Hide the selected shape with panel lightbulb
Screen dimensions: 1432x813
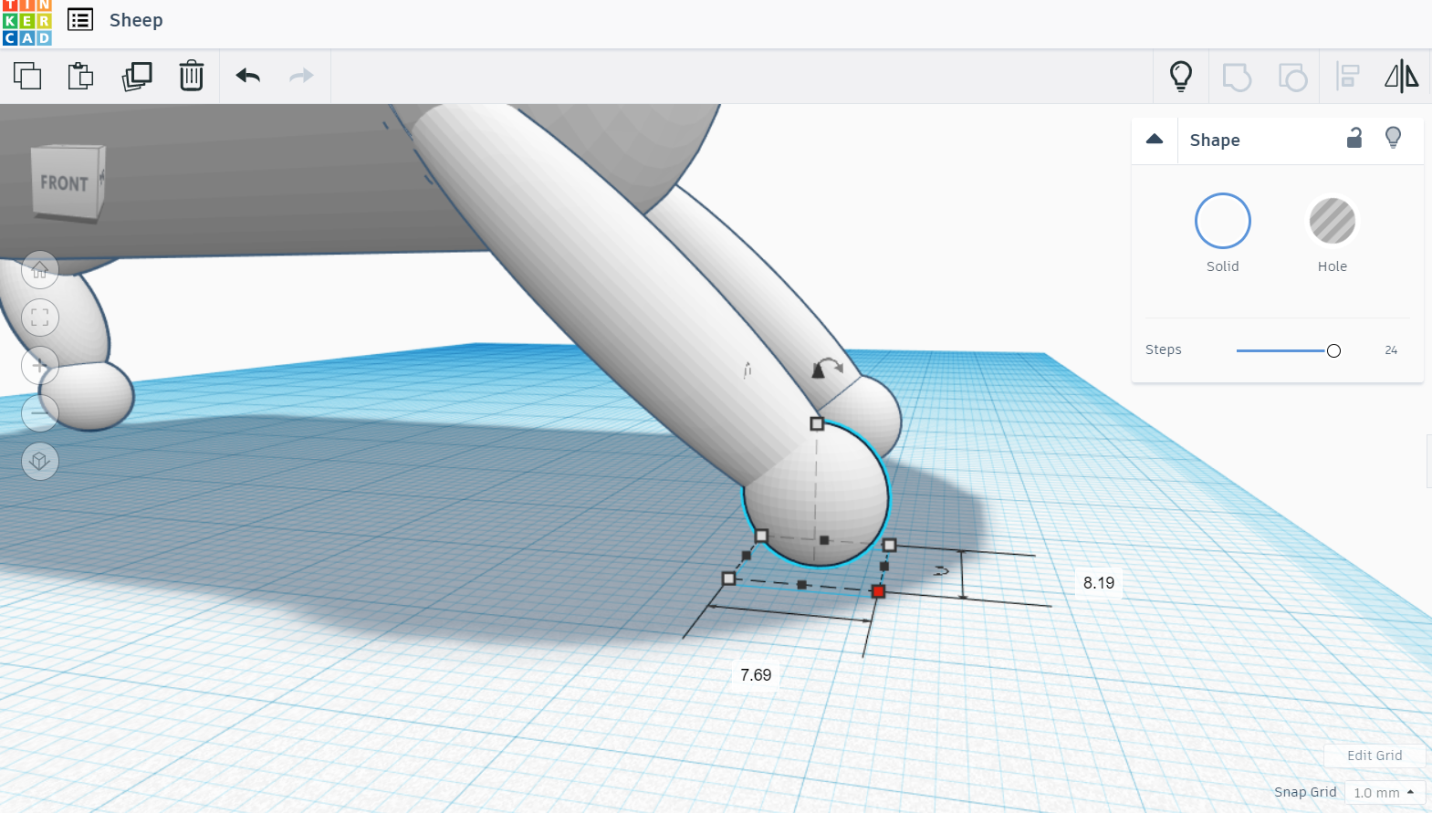pyautogui.click(x=1393, y=138)
